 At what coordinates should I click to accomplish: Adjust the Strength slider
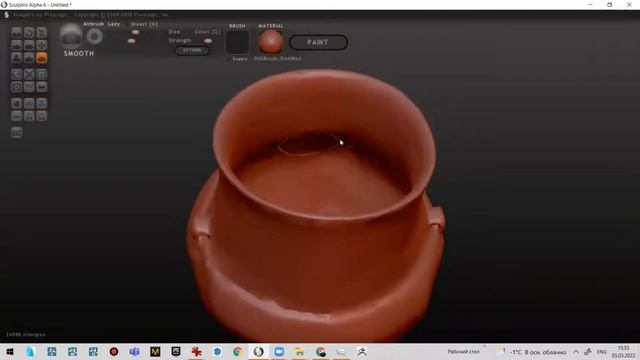[x=131, y=41]
